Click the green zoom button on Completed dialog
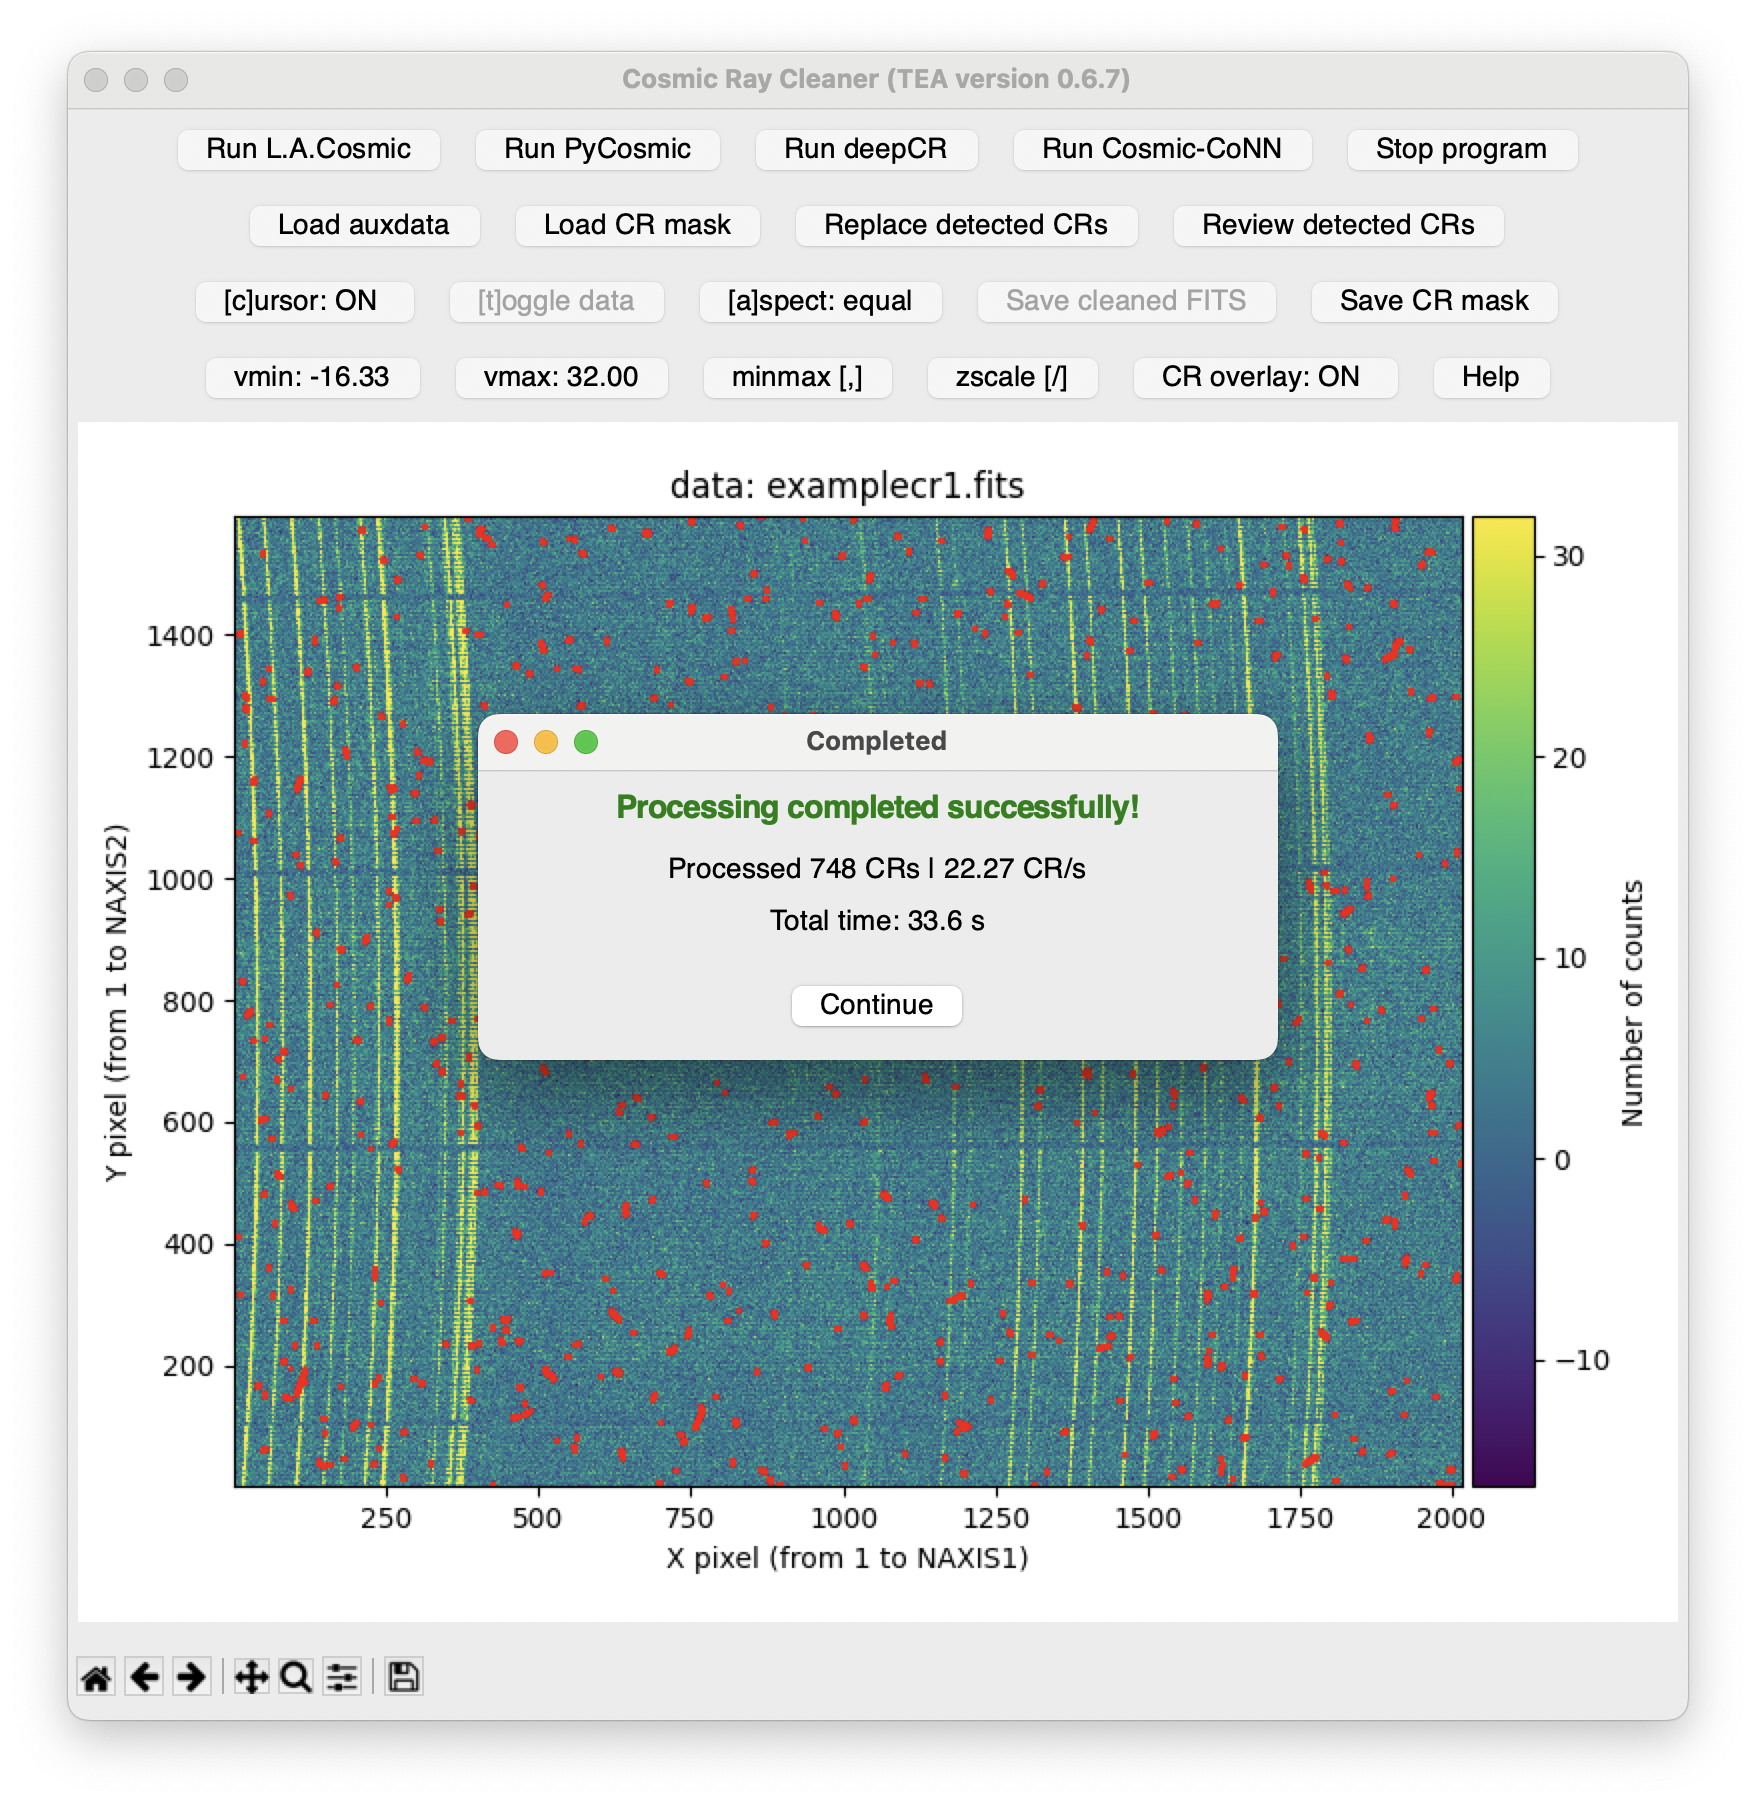The width and height of the screenshot is (1756, 1804). pyautogui.click(x=586, y=742)
